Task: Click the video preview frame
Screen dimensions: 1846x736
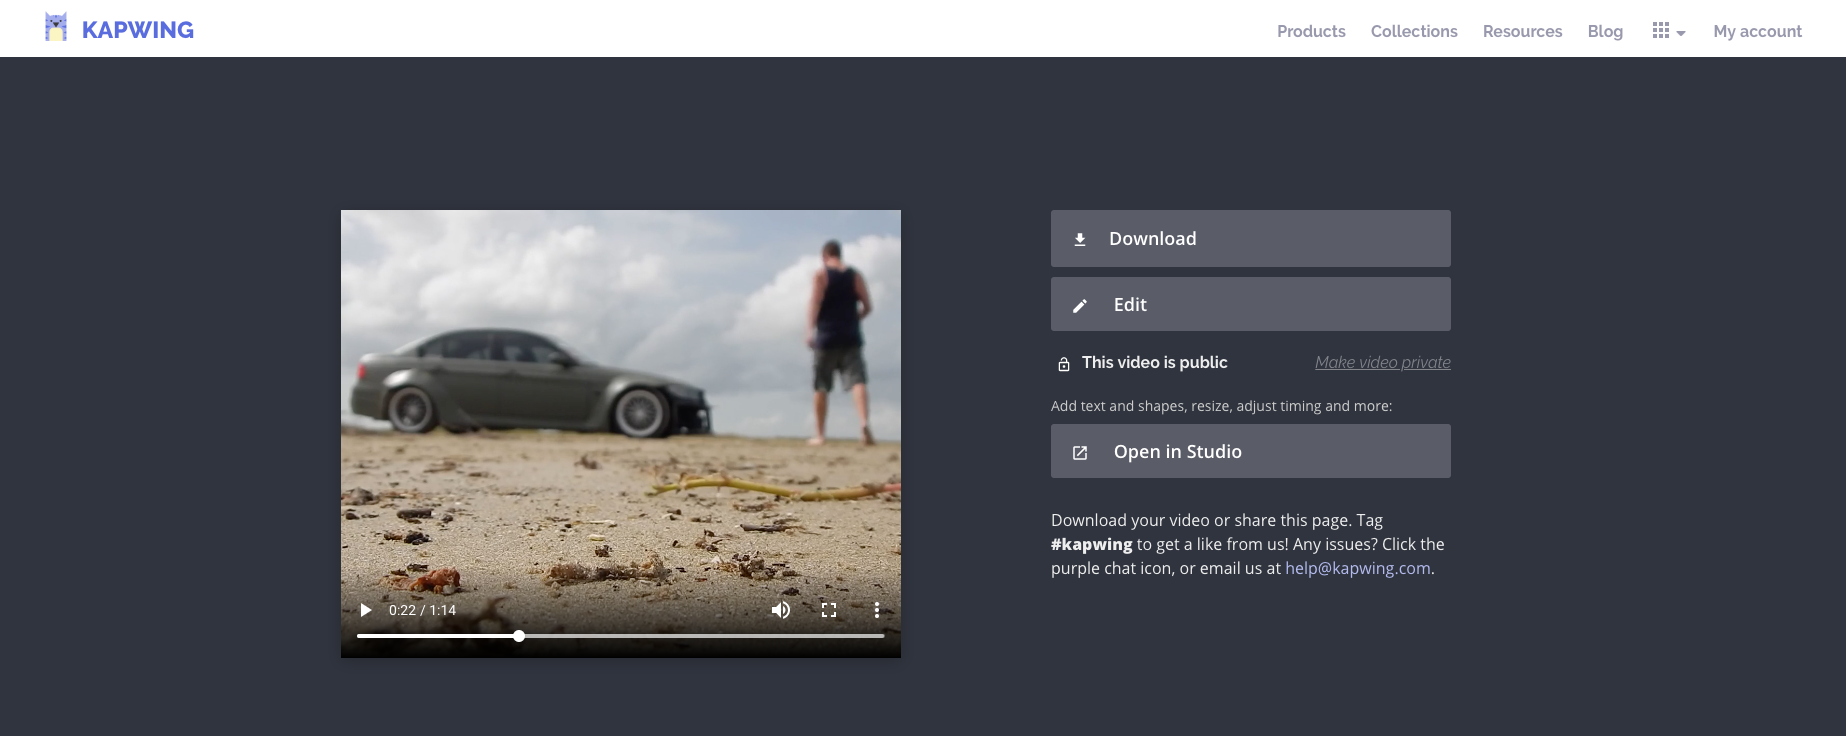Action: 620,400
